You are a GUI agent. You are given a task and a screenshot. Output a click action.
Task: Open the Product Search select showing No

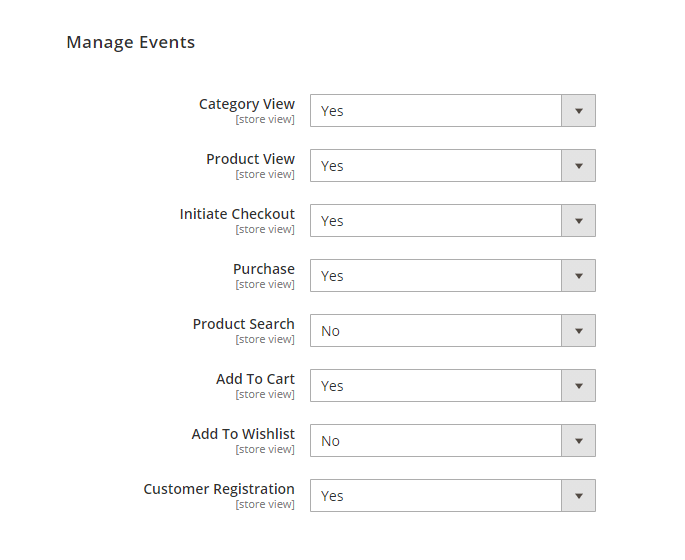(436, 331)
